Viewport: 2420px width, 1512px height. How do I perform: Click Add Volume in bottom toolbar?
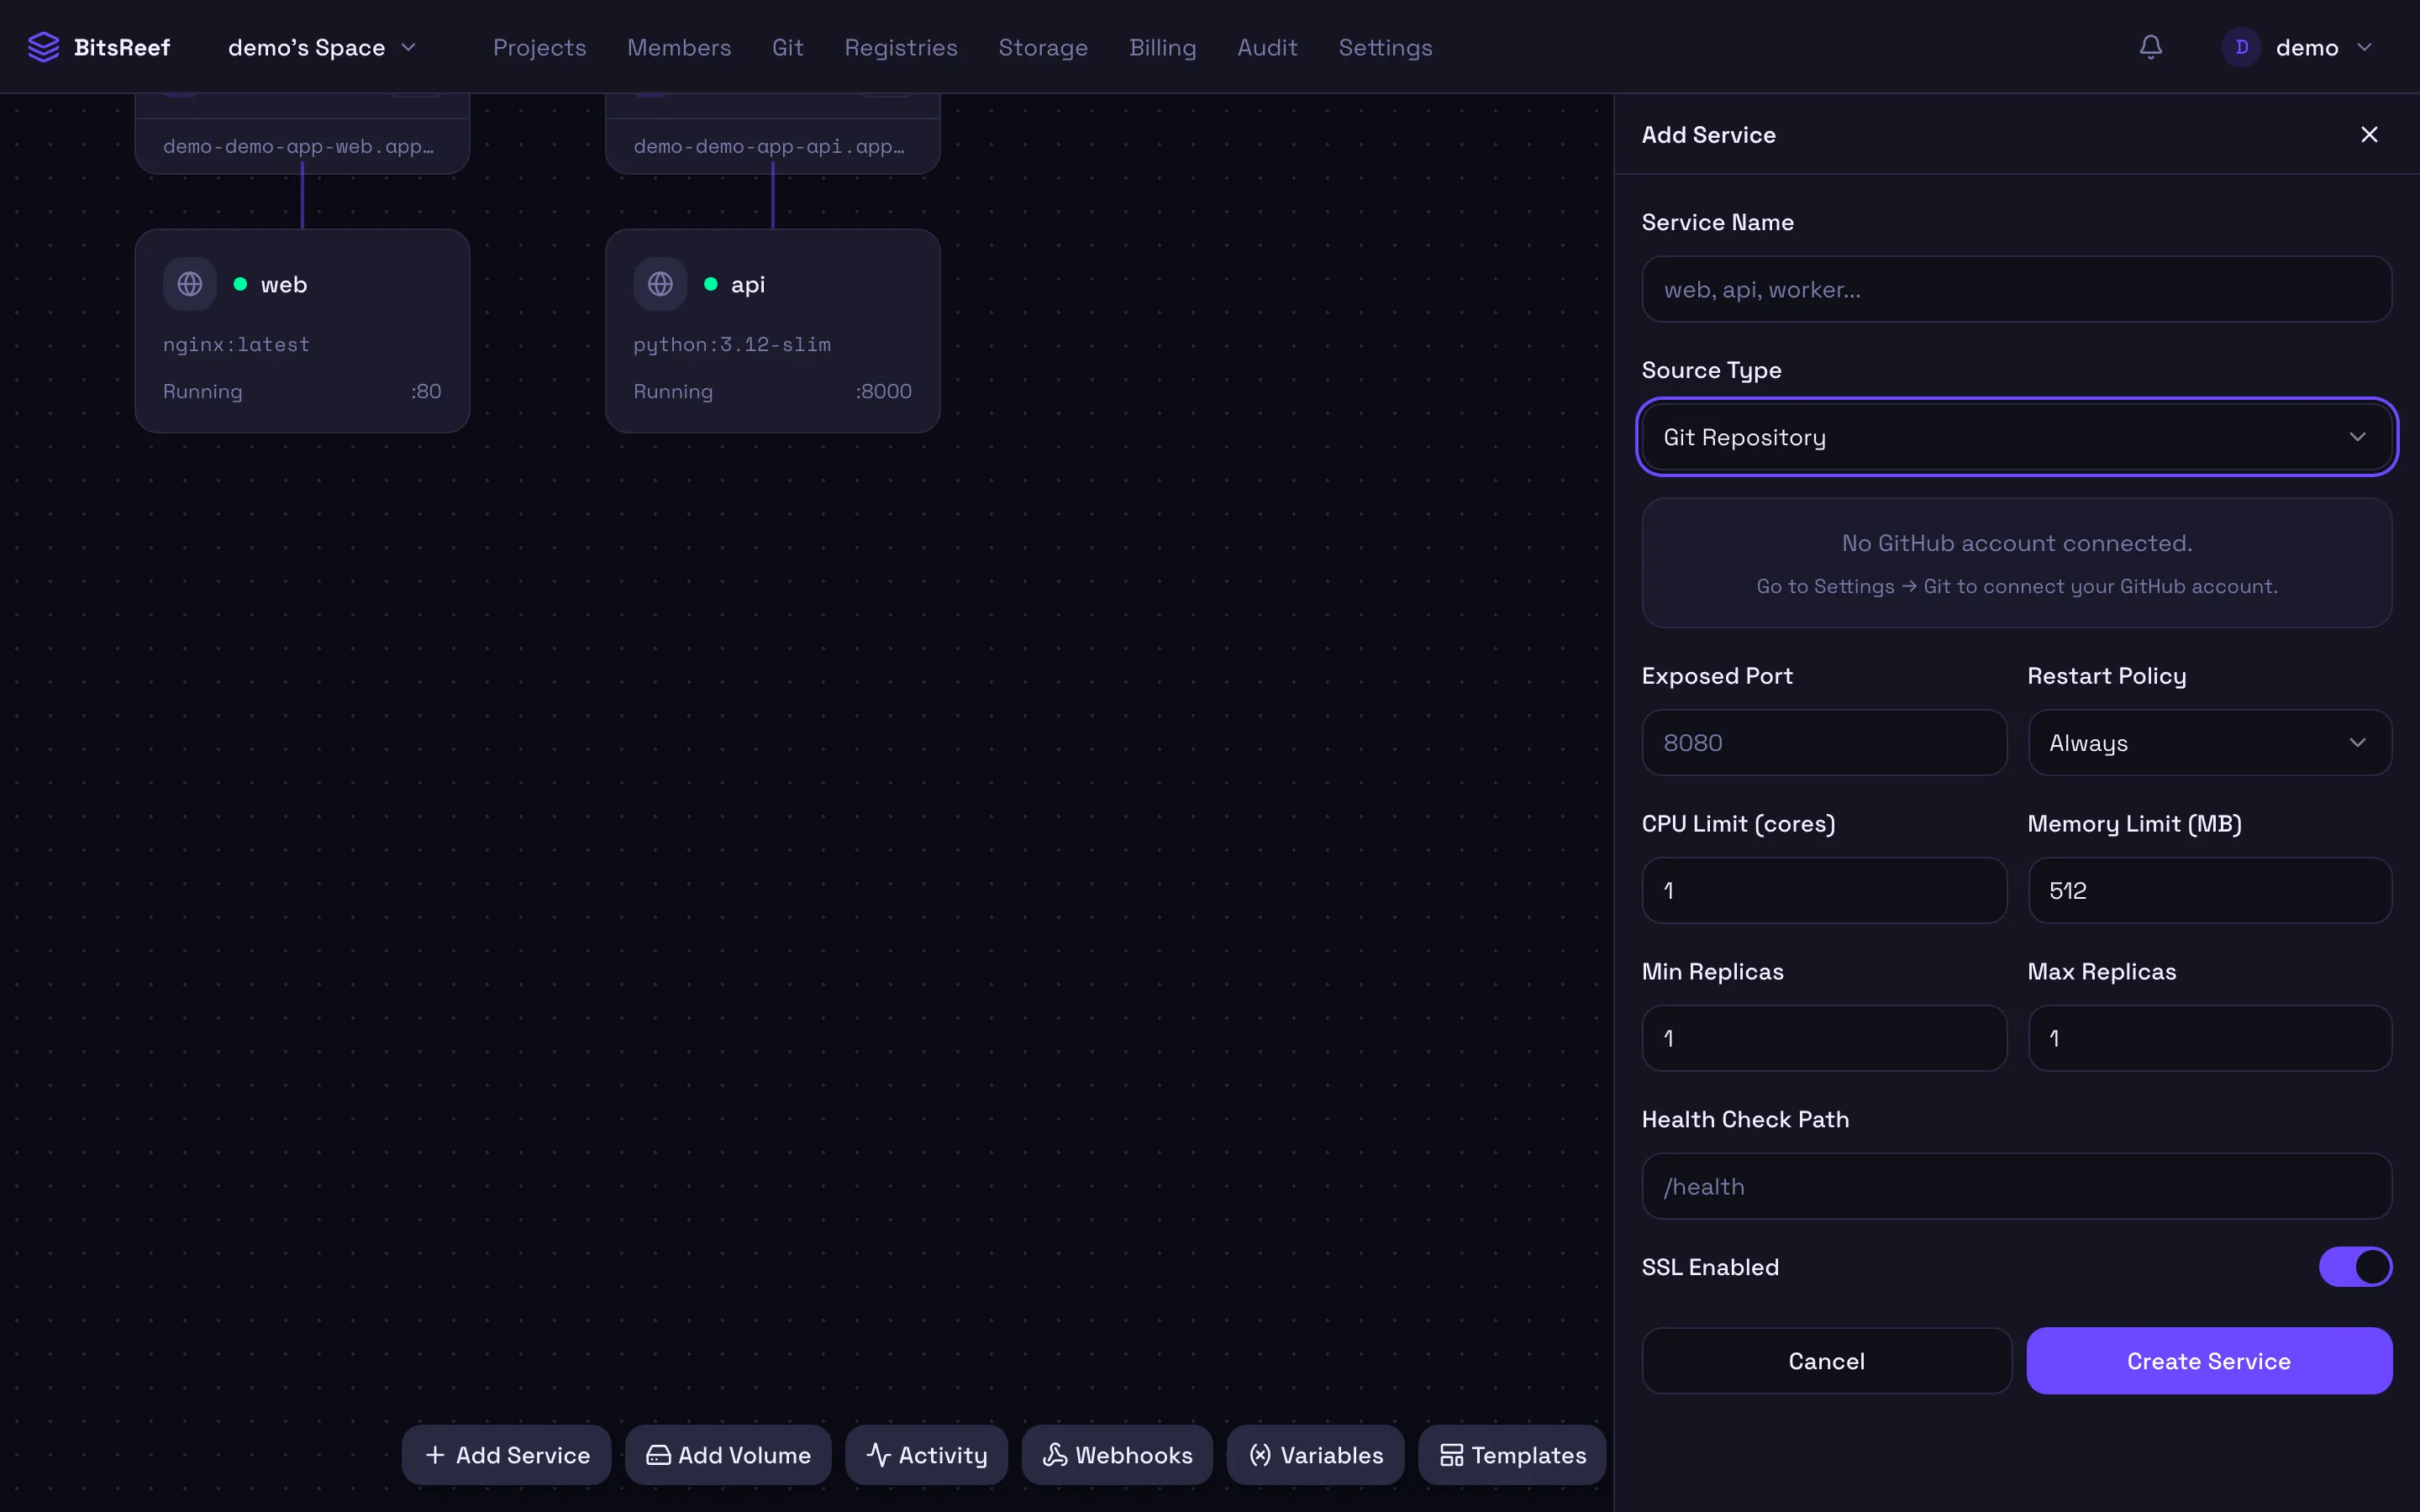(x=728, y=1455)
